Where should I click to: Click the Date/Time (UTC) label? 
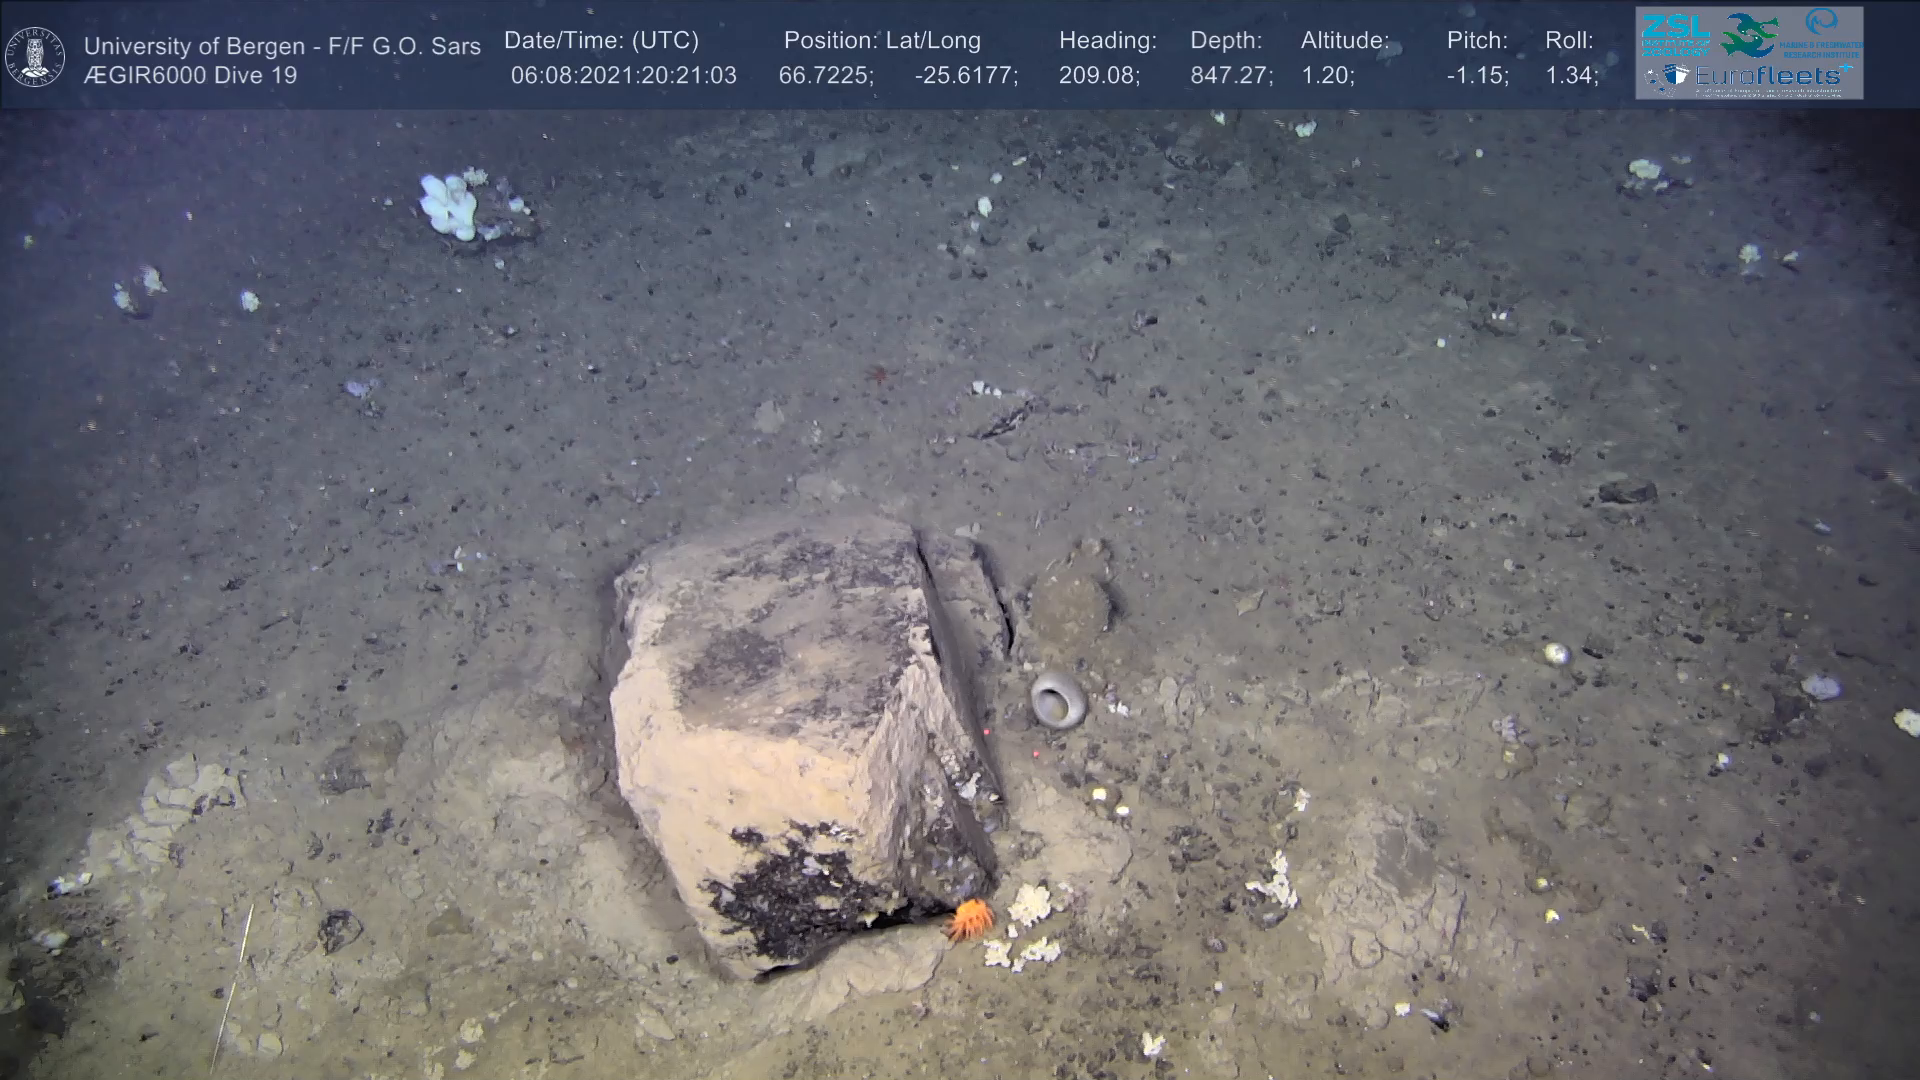pyautogui.click(x=601, y=41)
